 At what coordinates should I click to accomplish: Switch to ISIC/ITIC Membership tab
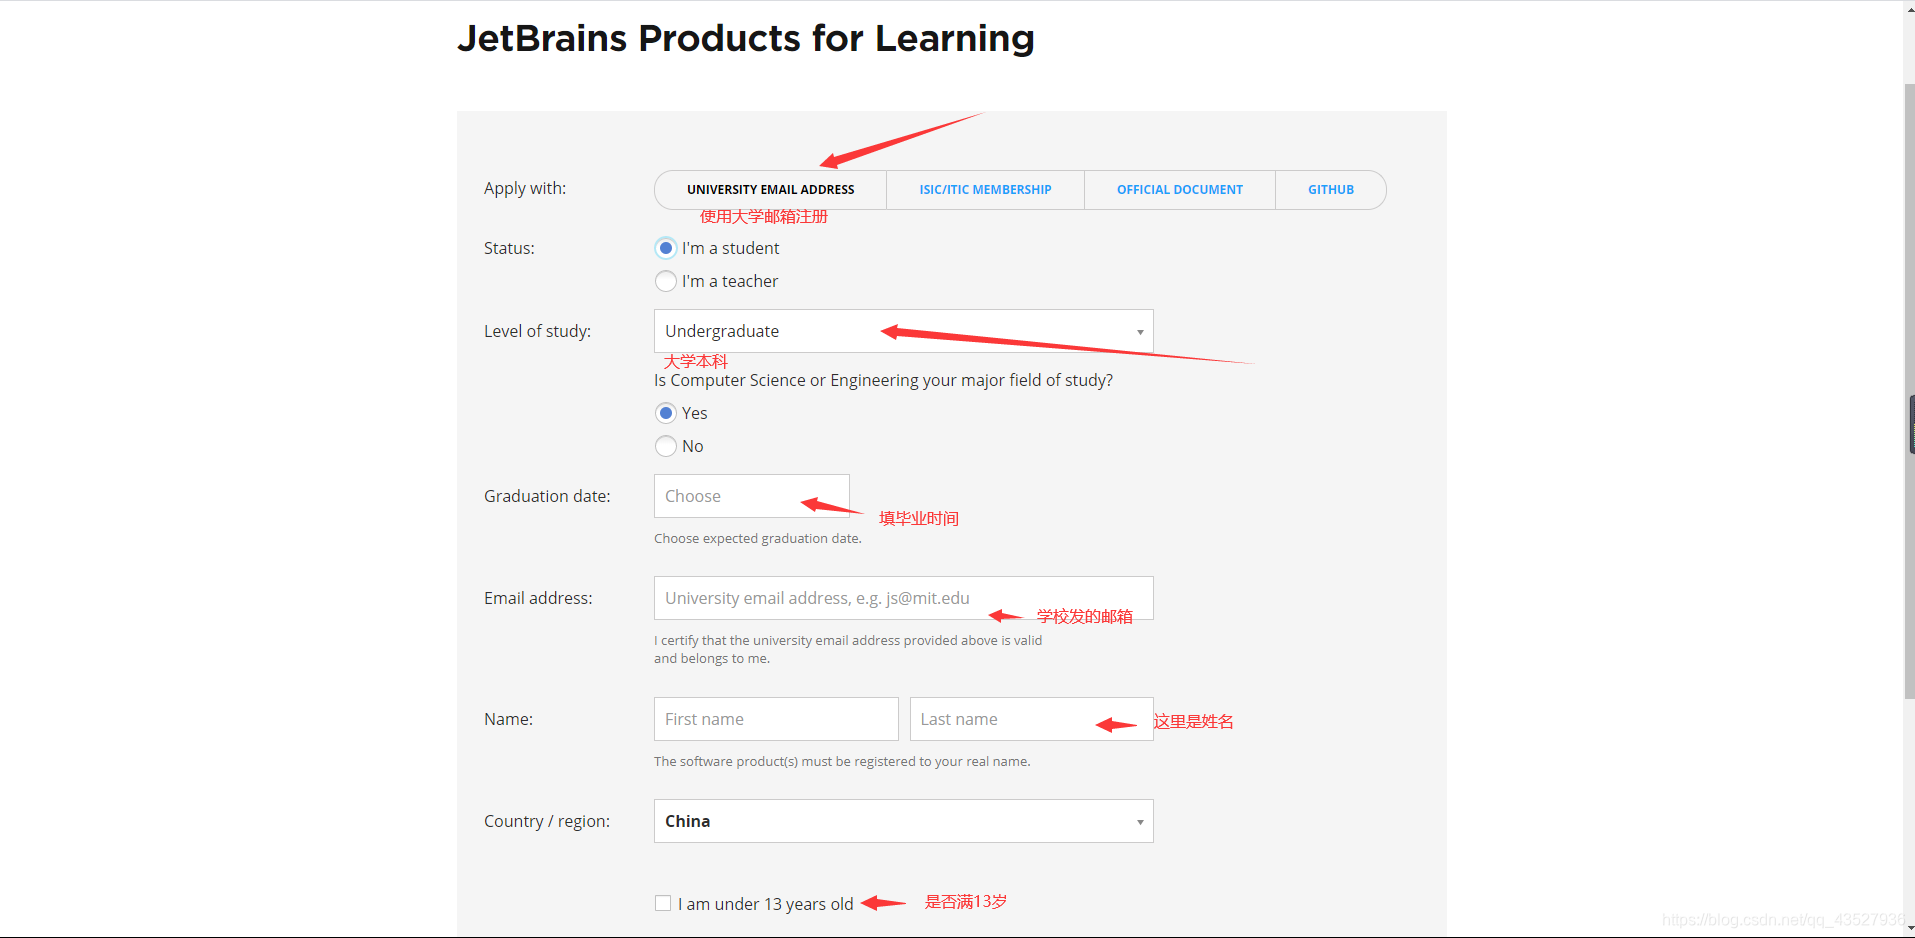985,190
